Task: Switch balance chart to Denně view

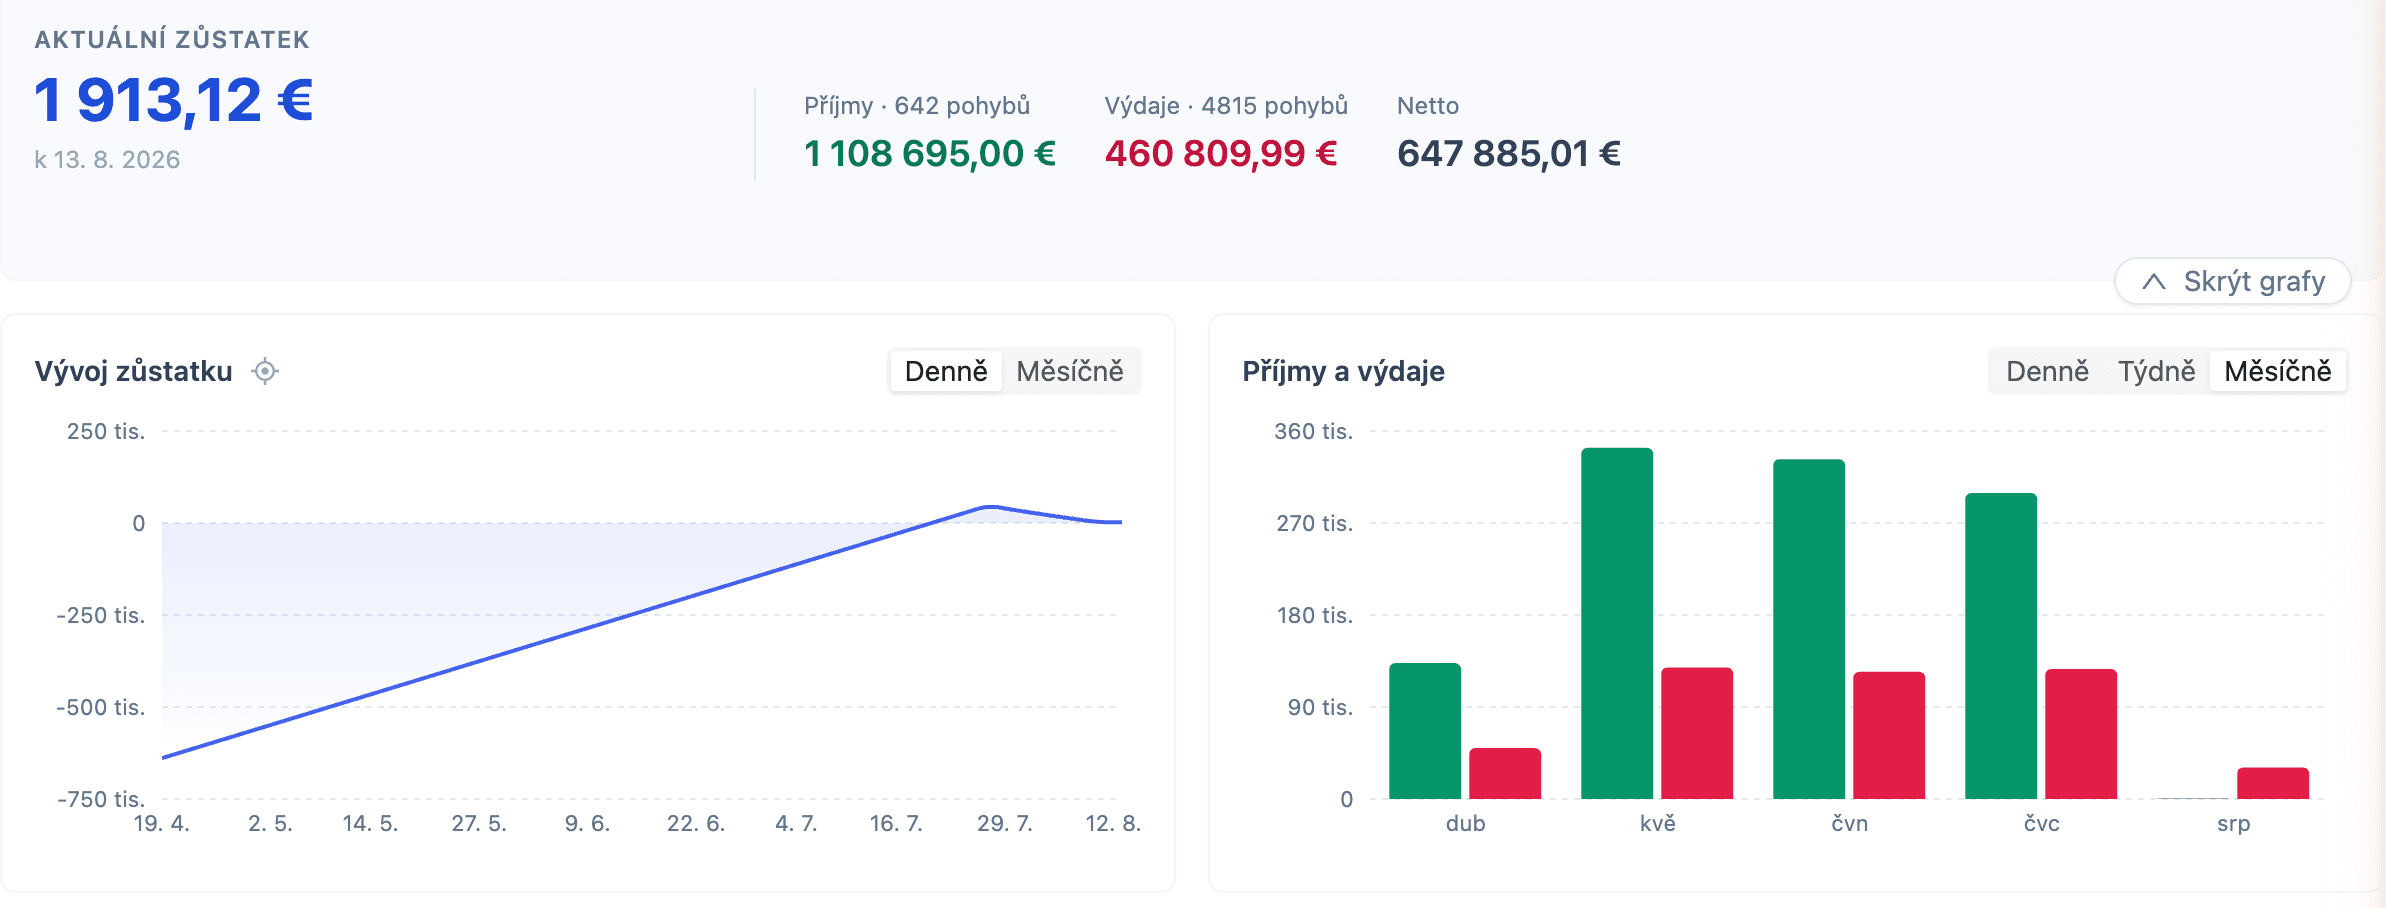Action: [x=946, y=371]
